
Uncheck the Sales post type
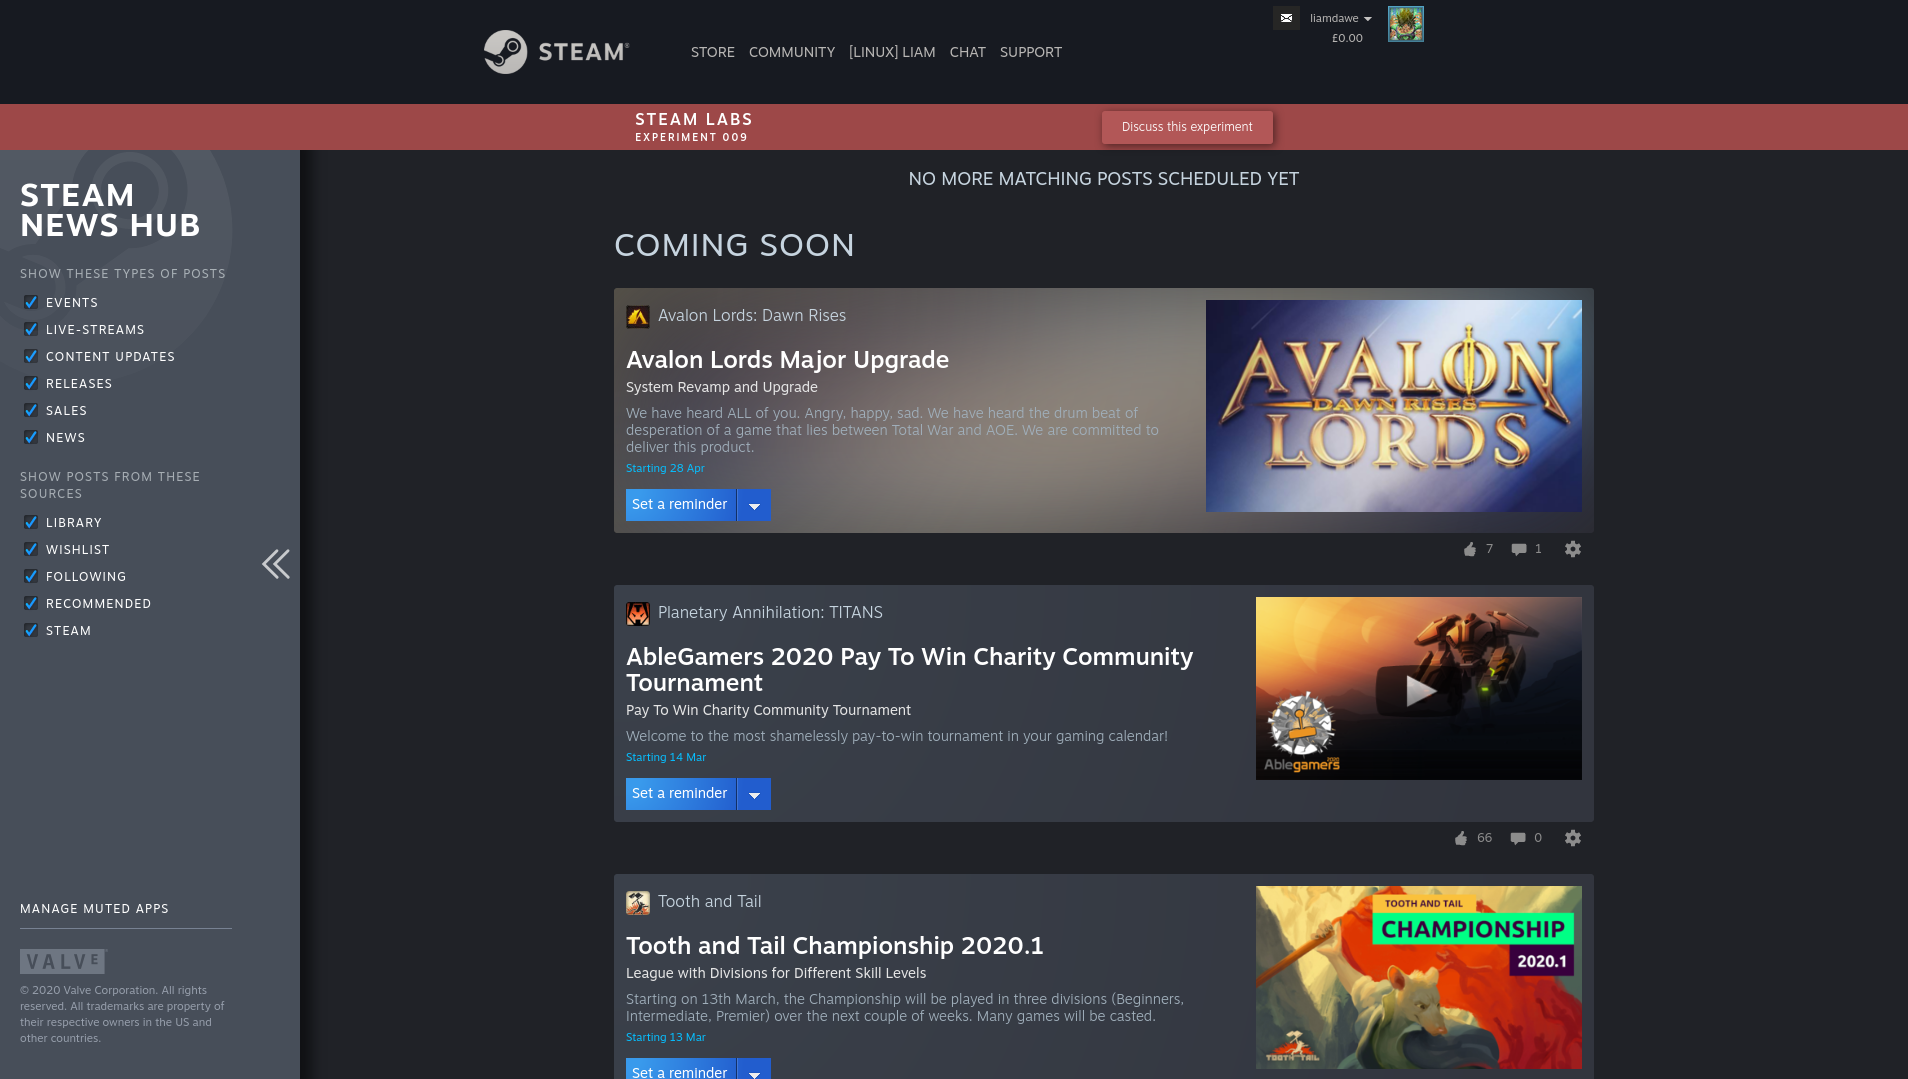(x=31, y=410)
